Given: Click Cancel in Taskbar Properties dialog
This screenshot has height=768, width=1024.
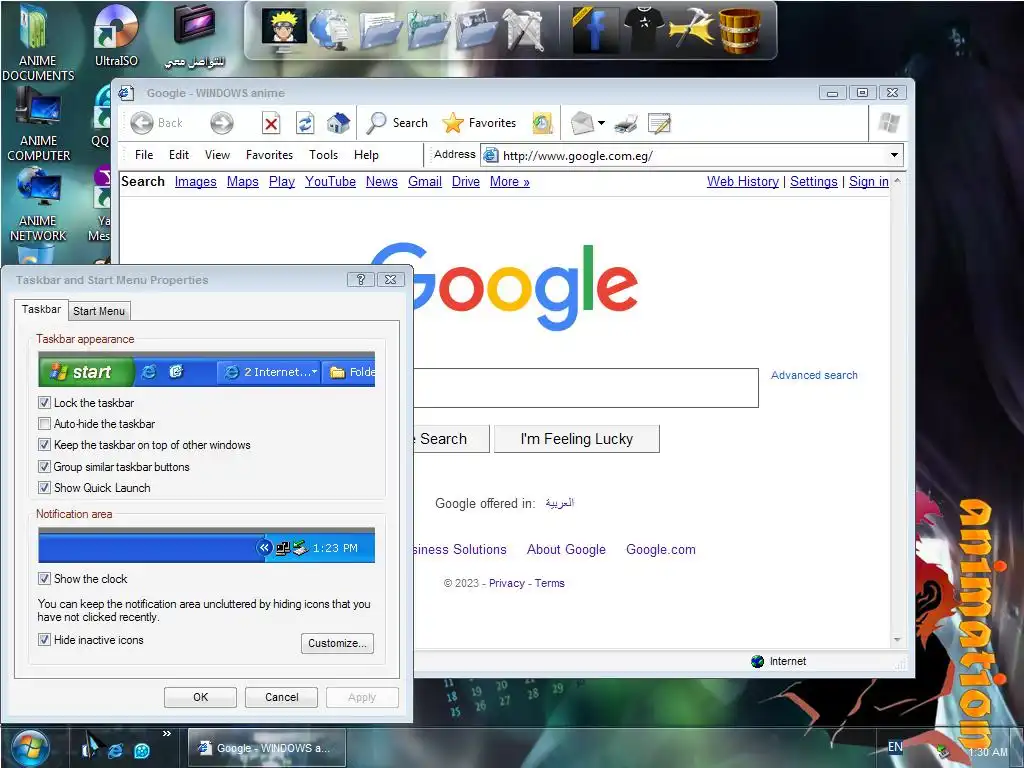Looking at the screenshot, I should click(x=281, y=697).
